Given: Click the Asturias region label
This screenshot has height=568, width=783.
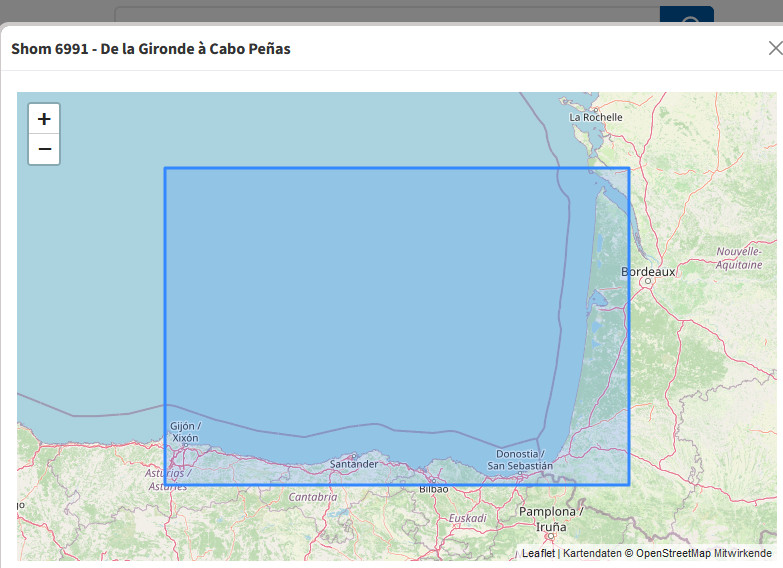Looking at the screenshot, I should (x=167, y=479).
